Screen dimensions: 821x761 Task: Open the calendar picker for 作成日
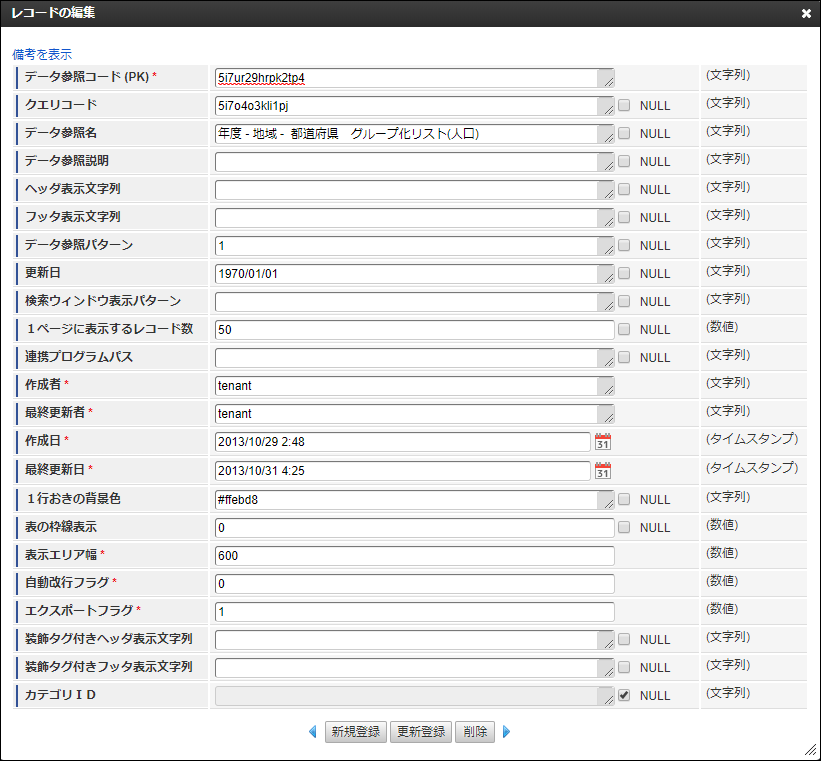[602, 441]
